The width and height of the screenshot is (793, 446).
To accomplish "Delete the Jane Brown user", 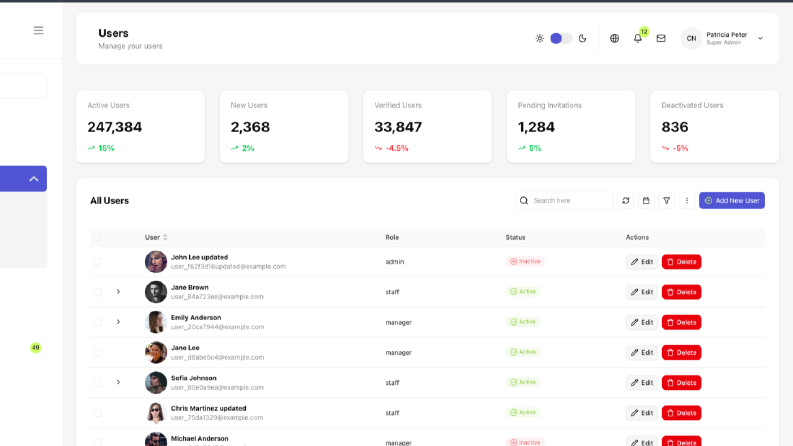I will coord(681,292).
